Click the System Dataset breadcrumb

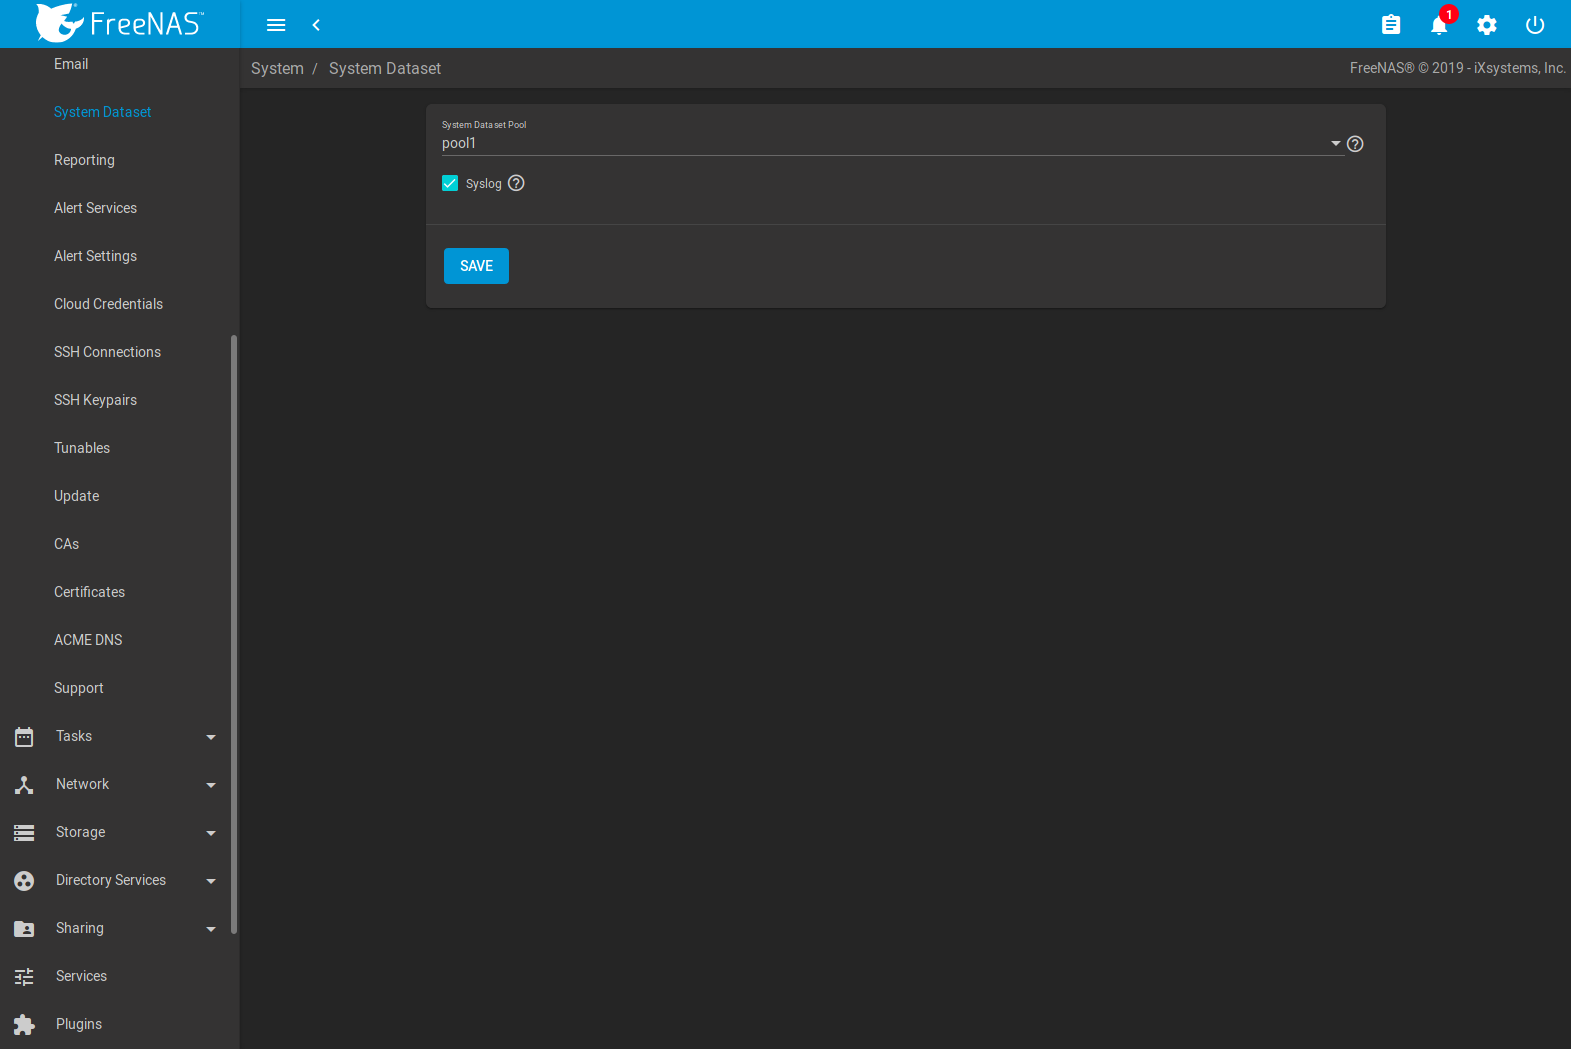[385, 68]
